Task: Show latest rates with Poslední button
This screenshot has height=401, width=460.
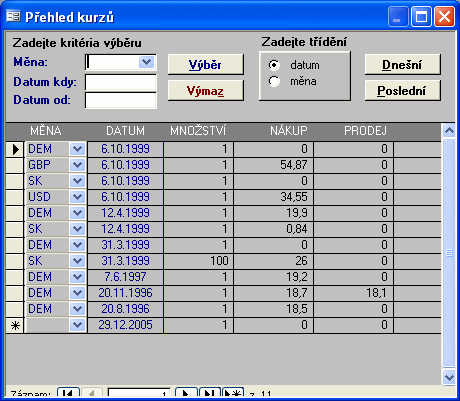Action: (403, 90)
